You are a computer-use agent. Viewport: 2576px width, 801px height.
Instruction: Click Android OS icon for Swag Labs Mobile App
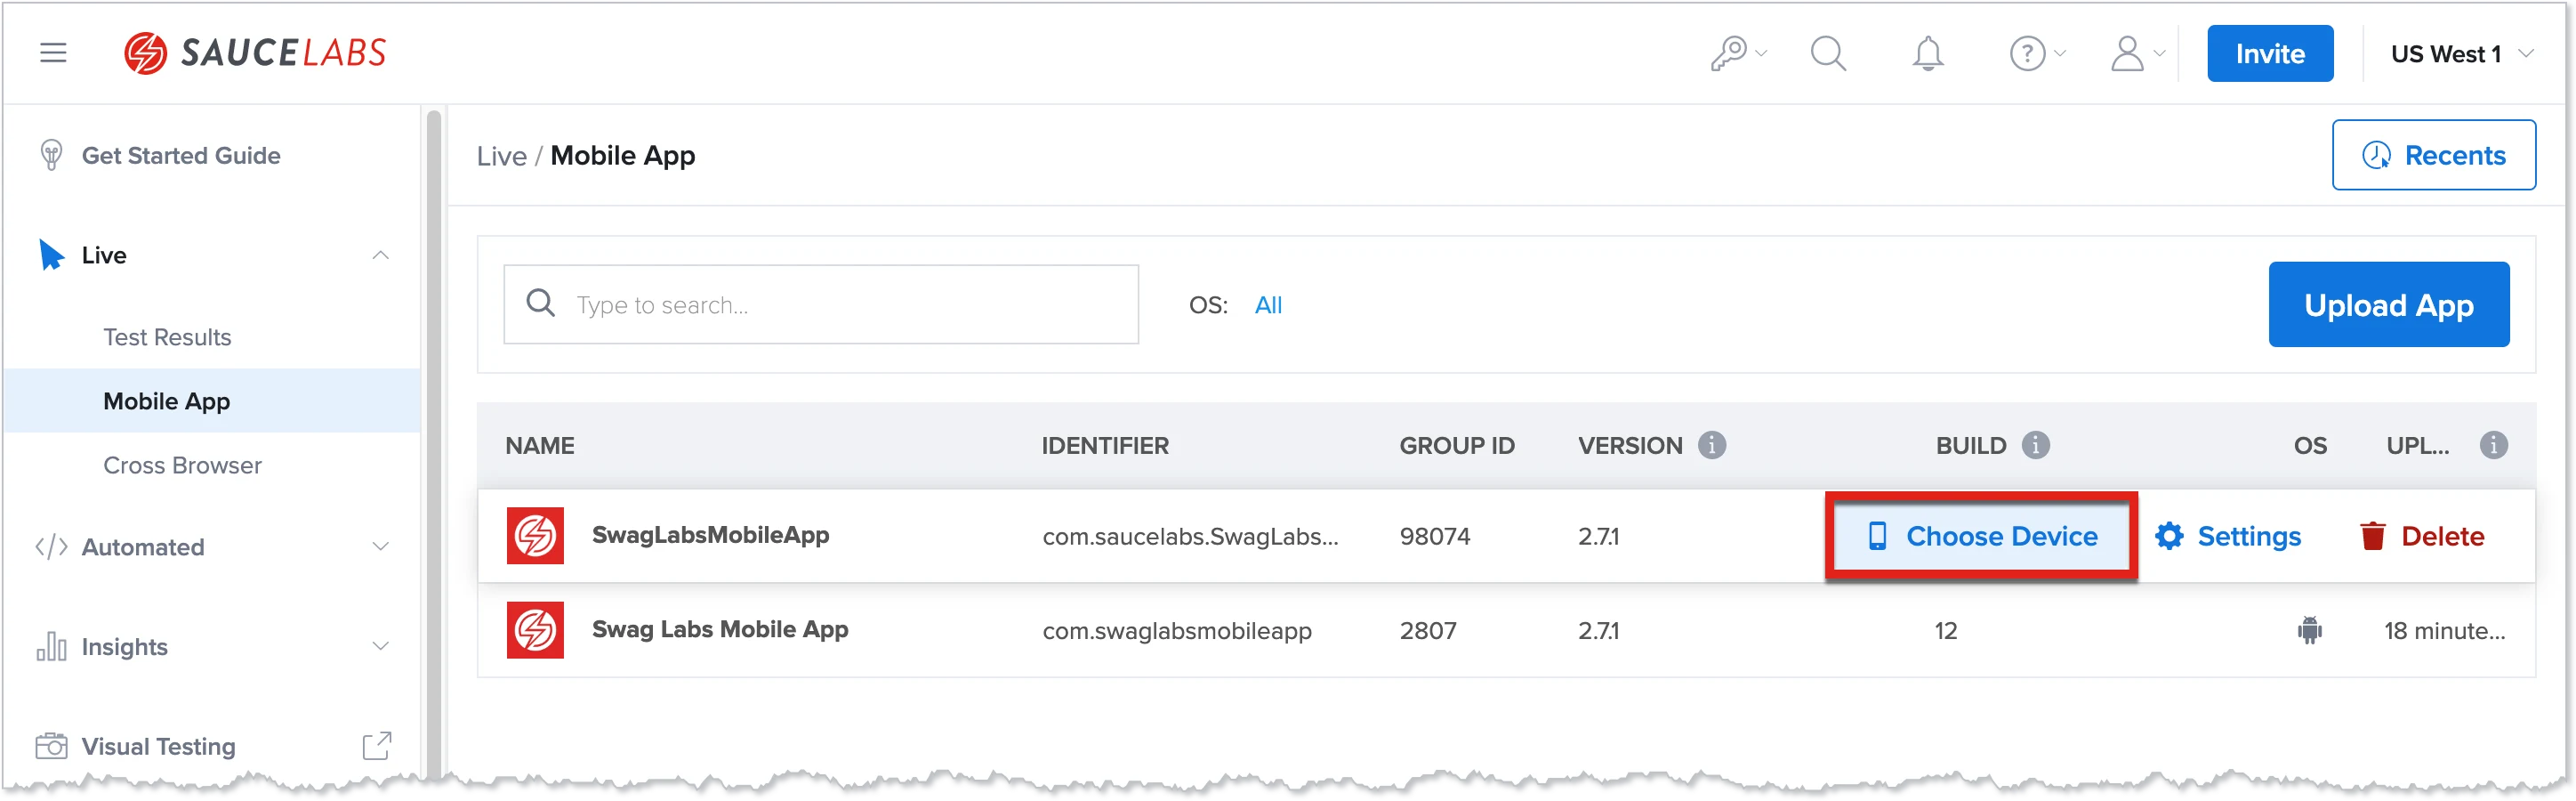(x=2309, y=631)
